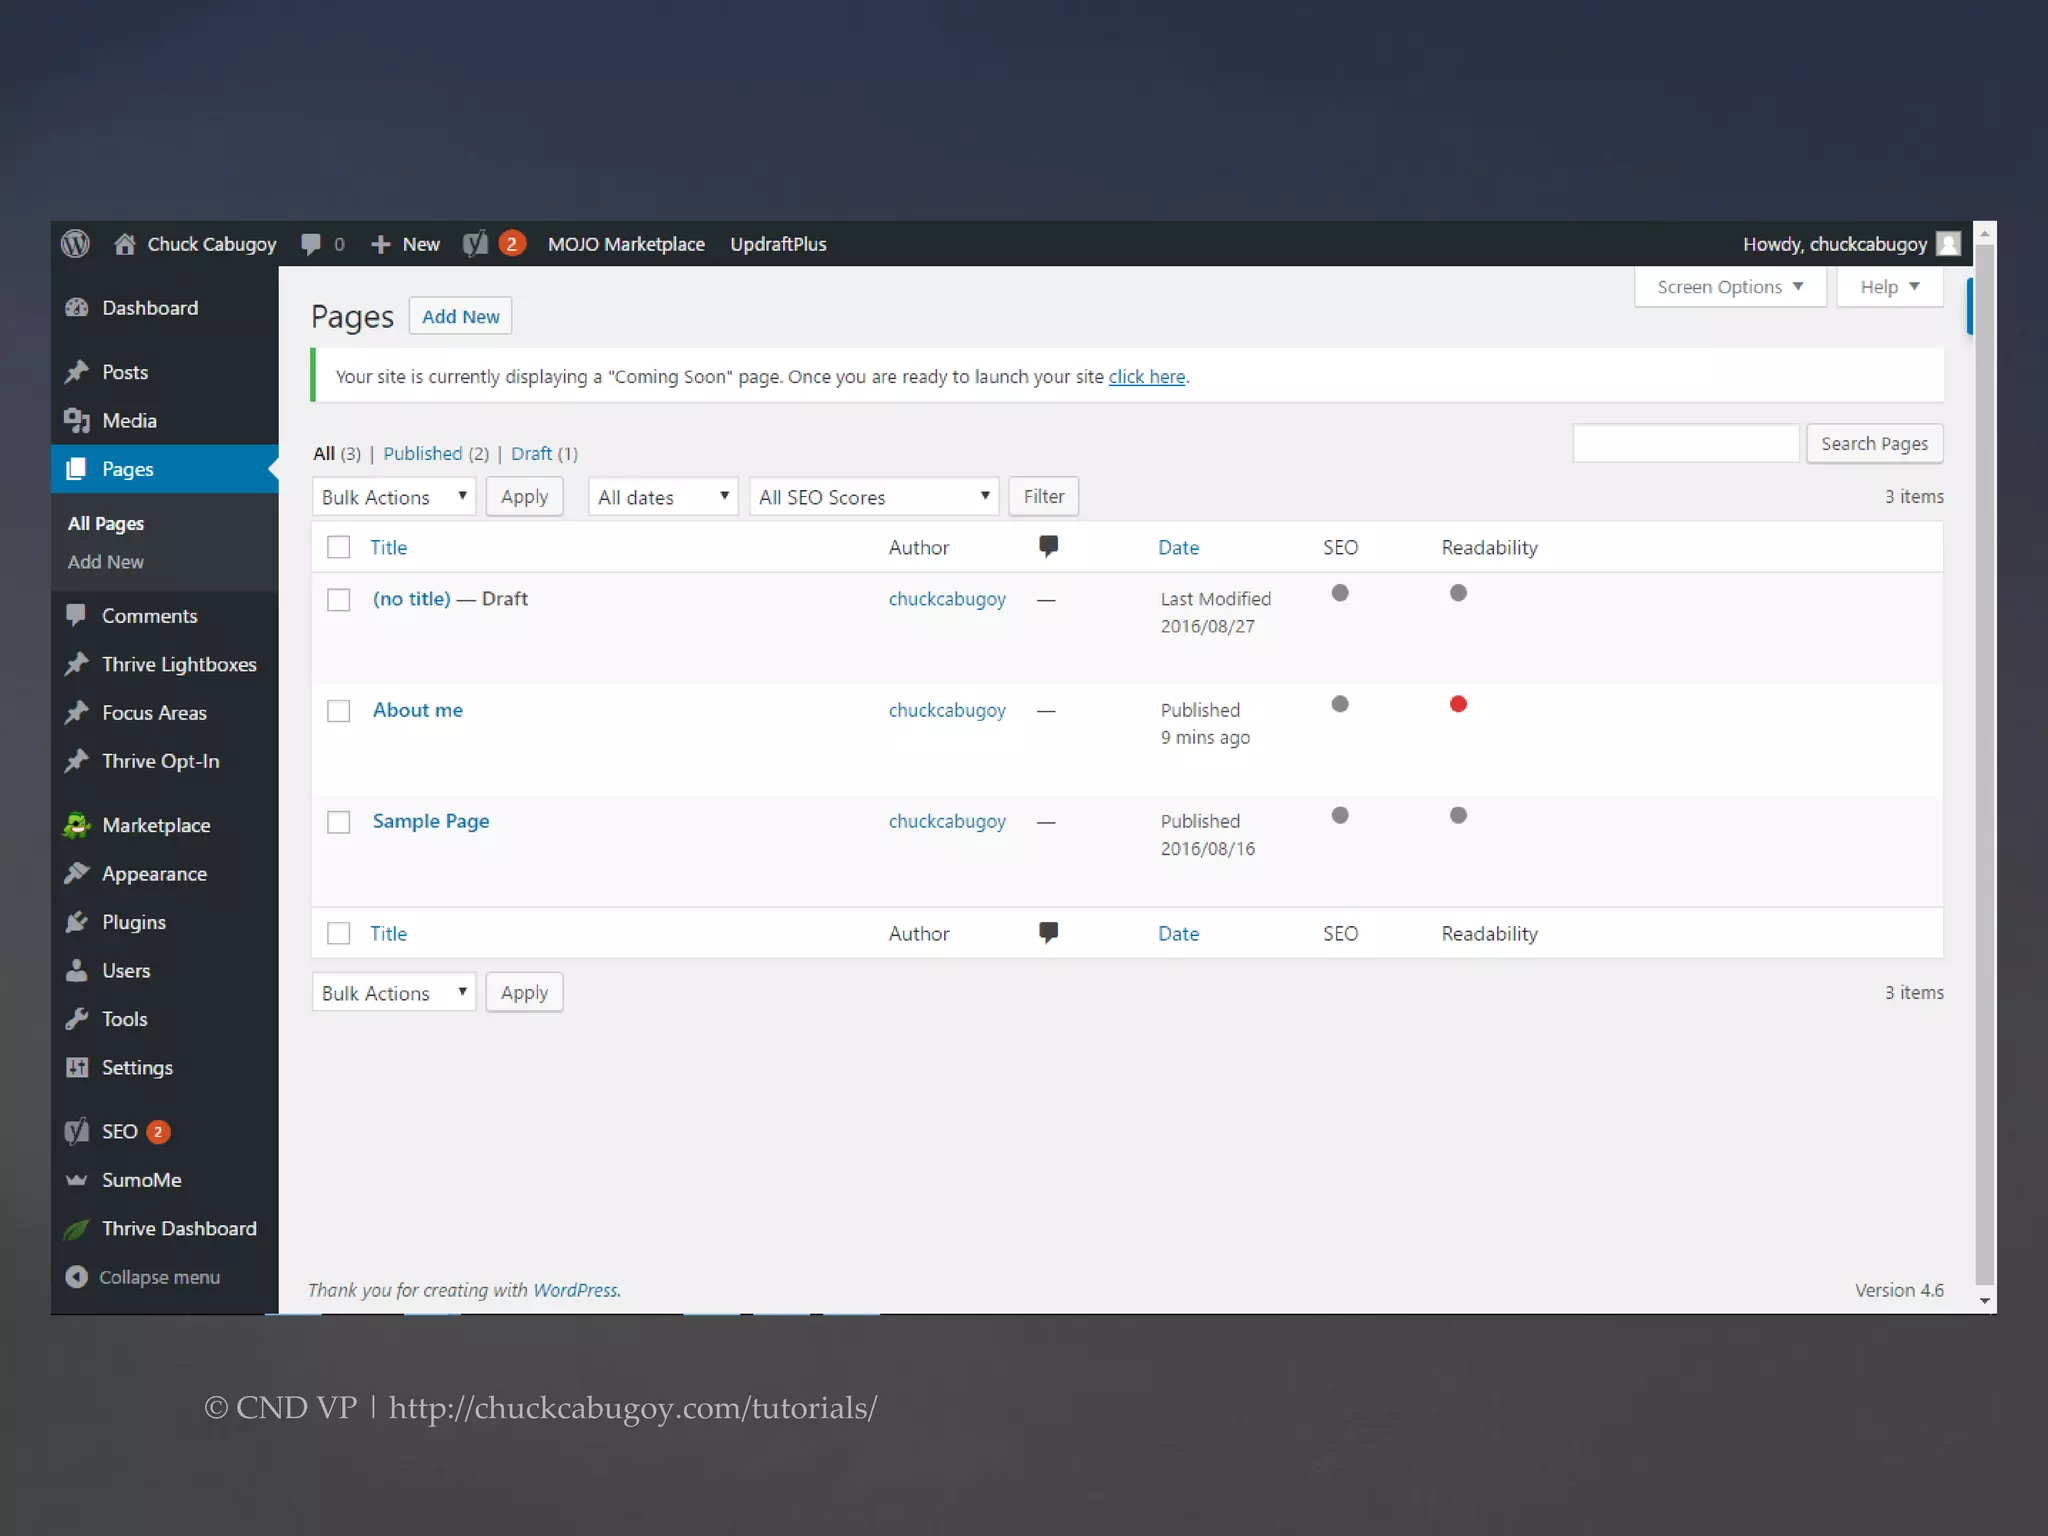Image resolution: width=2048 pixels, height=1536 pixels.
Task: Sort pages by Date column header
Action: [1178, 547]
